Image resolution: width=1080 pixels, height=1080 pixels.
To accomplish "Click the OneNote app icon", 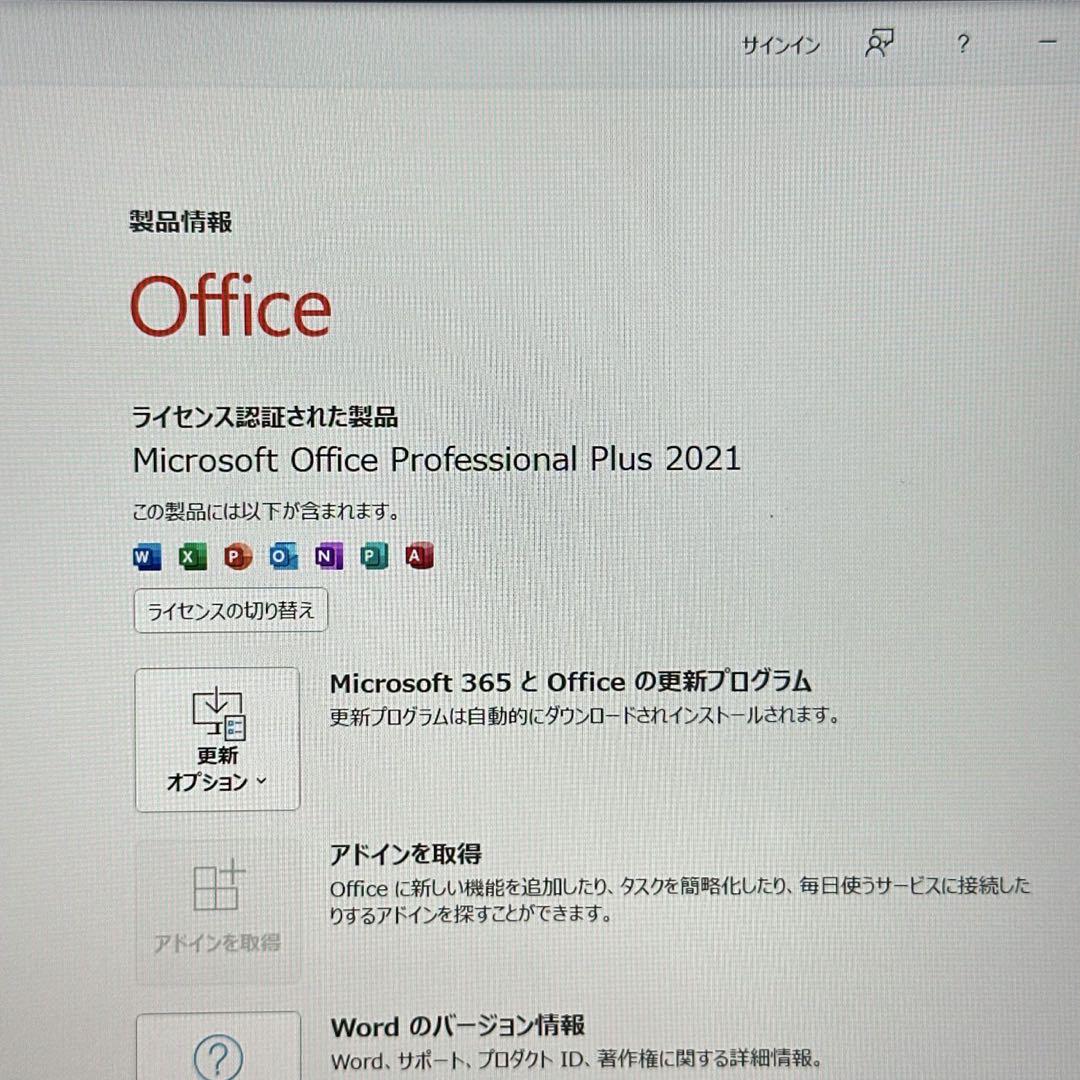I will click(329, 557).
